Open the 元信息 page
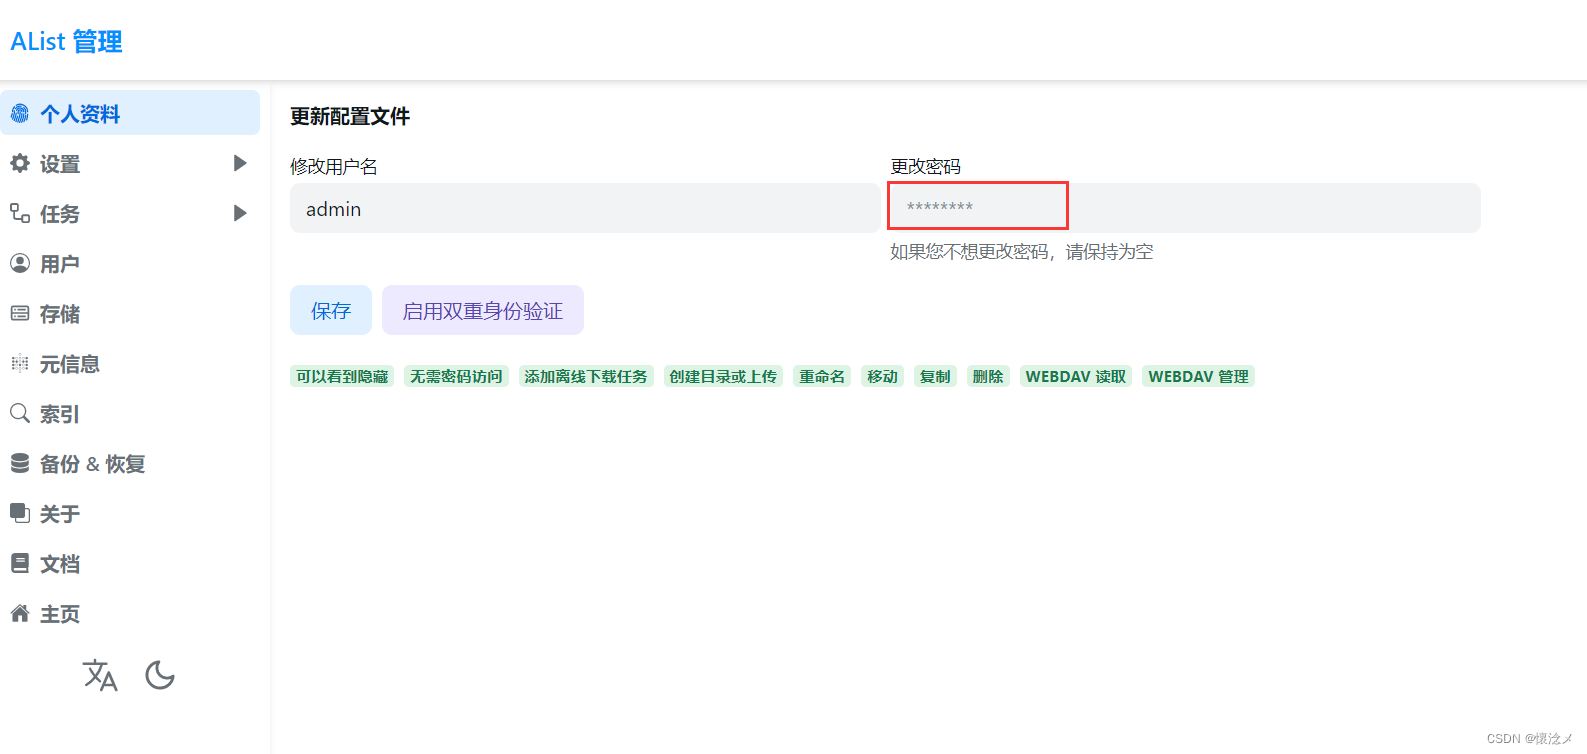Screen dimensions: 1587x754 130,363
